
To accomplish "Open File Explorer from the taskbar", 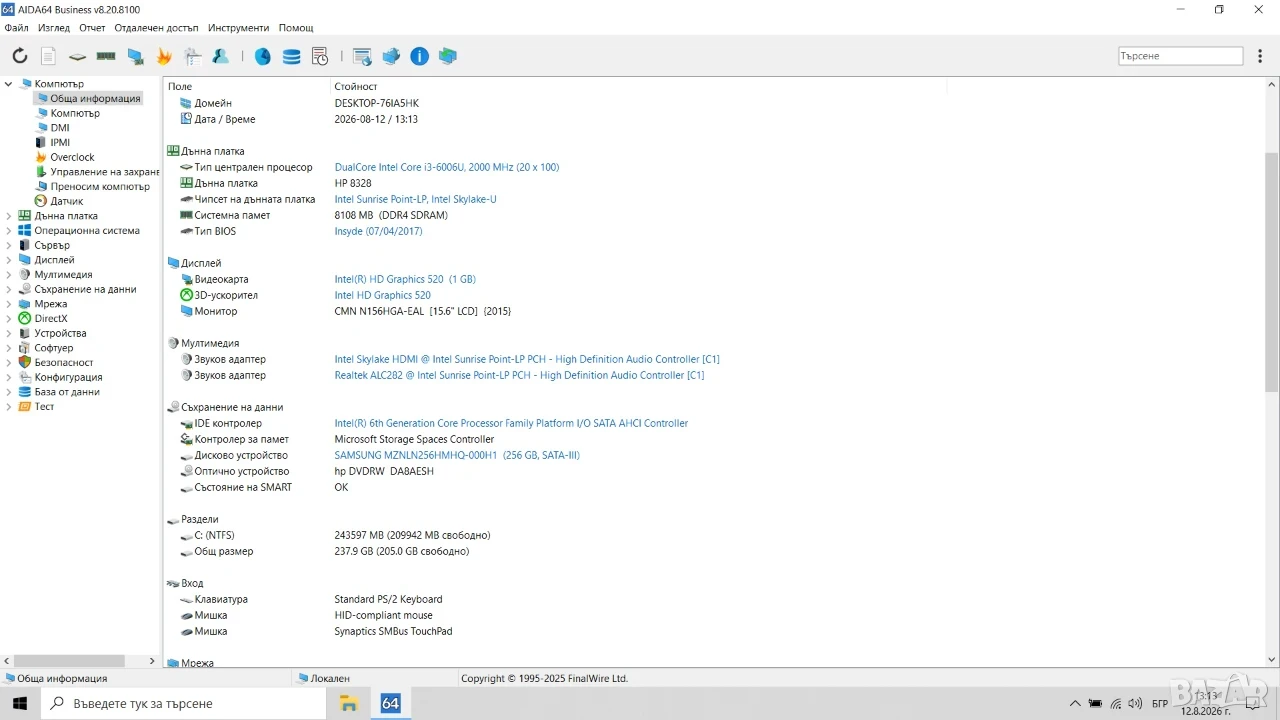I will (349, 703).
